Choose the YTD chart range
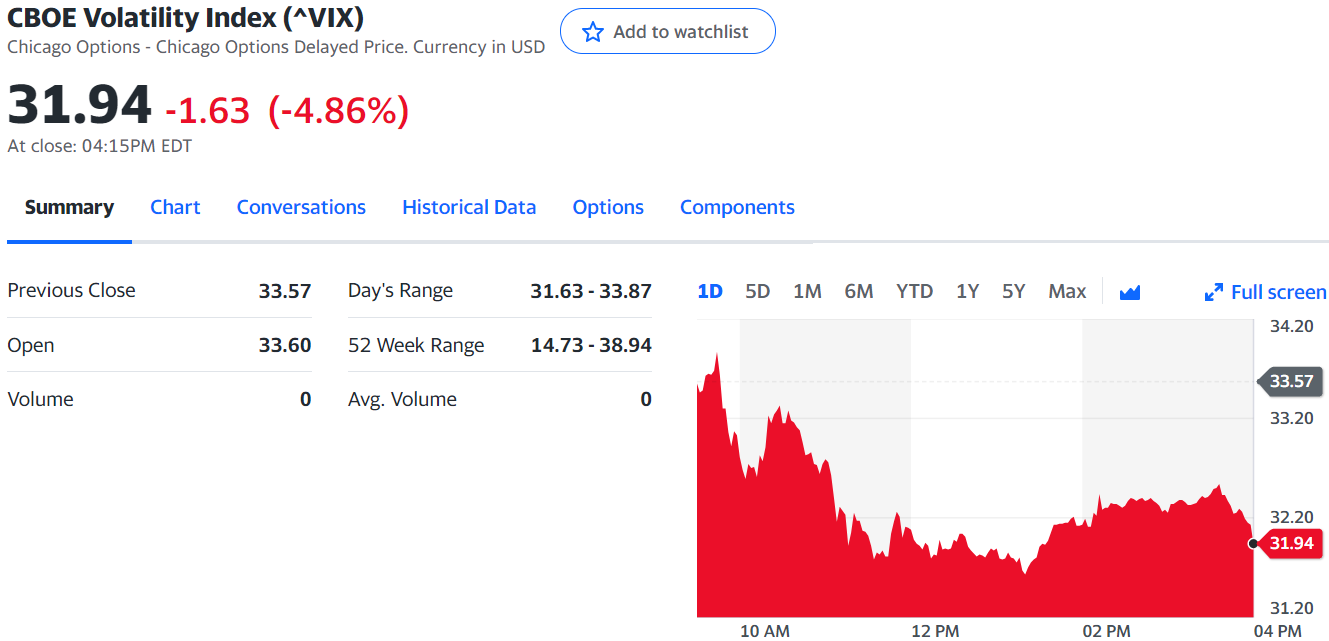 (914, 291)
